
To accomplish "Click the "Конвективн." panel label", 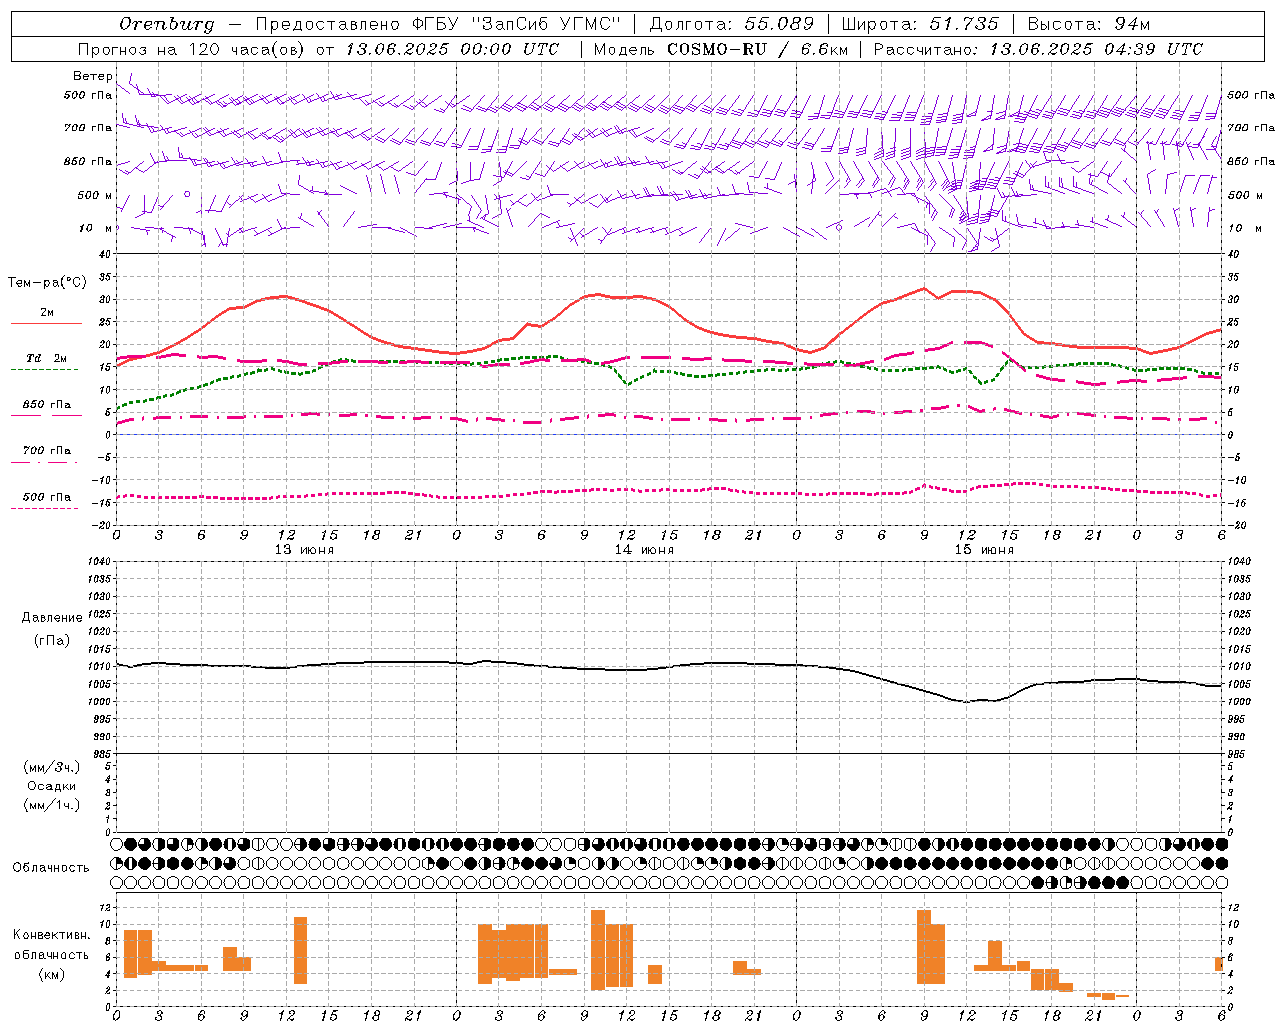I will [x=52, y=935].
